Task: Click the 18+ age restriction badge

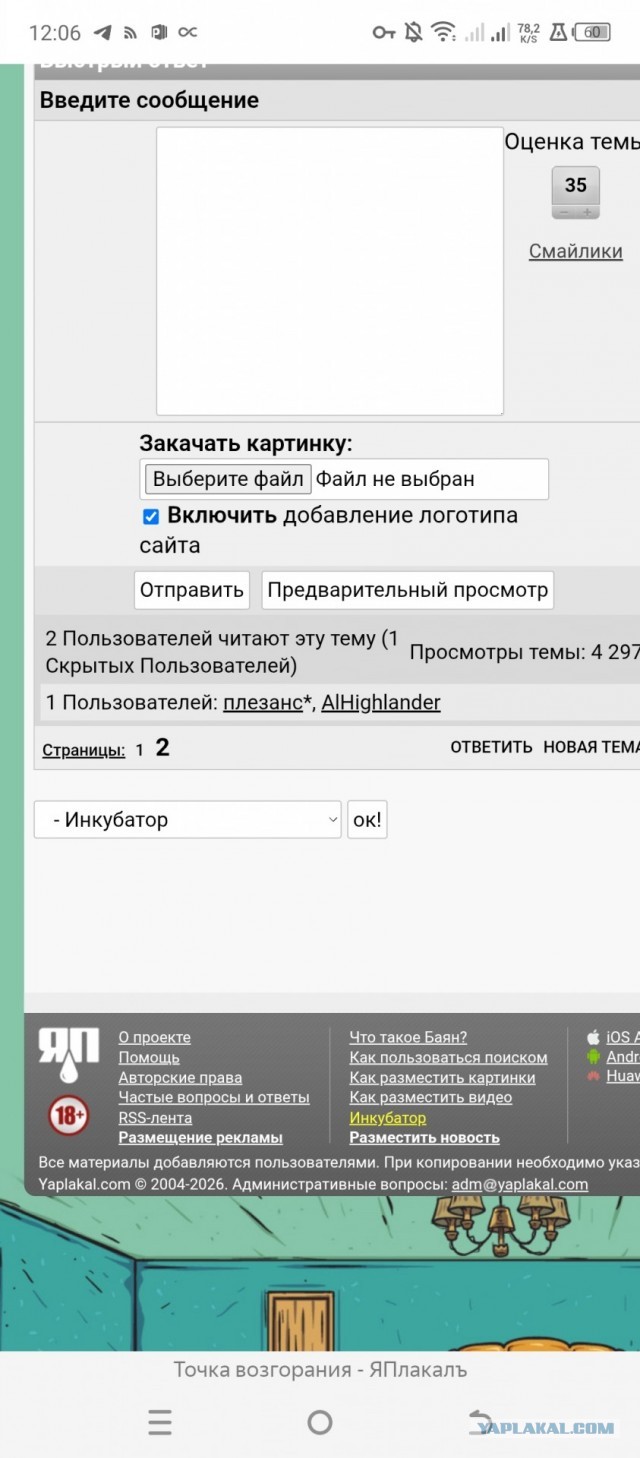Action: point(69,1116)
